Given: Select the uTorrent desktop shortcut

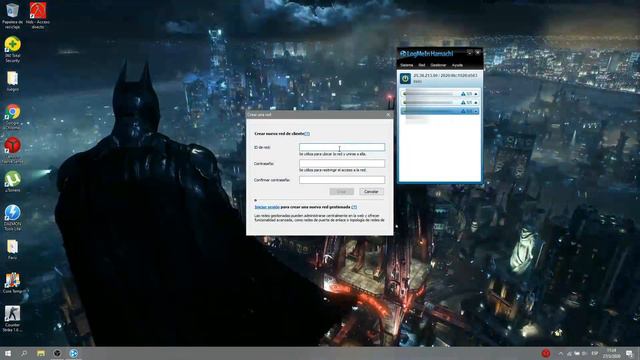Looking at the screenshot, I should coord(13,182).
